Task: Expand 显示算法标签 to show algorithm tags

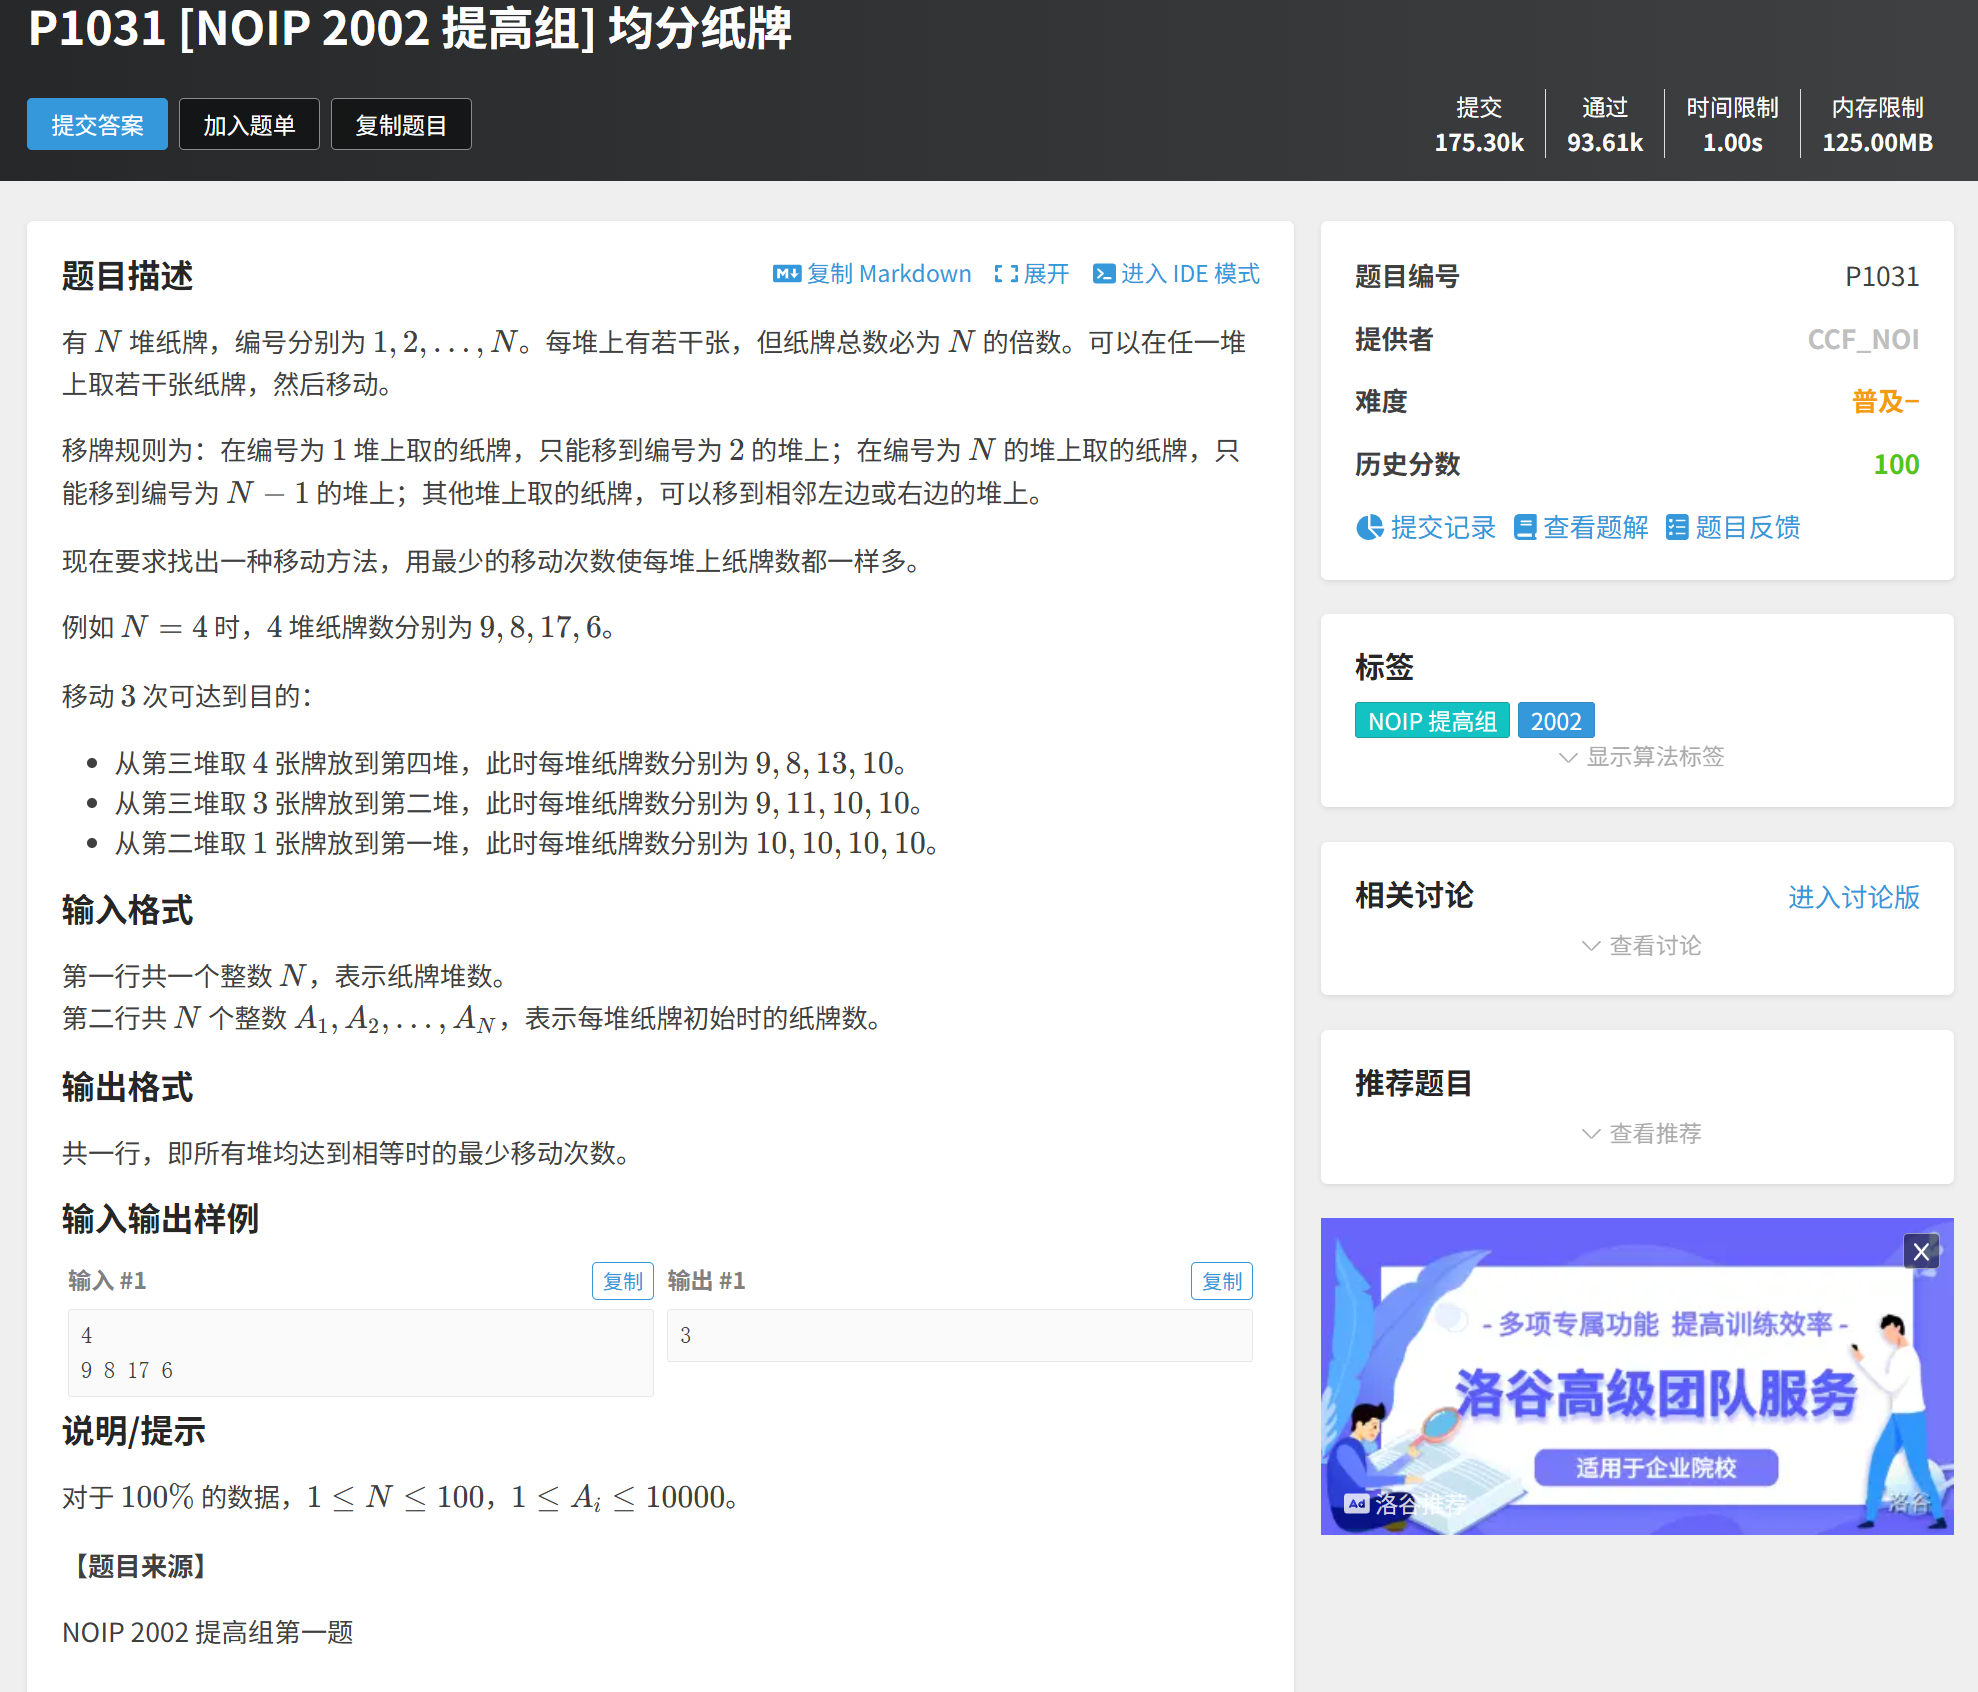Action: point(1640,757)
